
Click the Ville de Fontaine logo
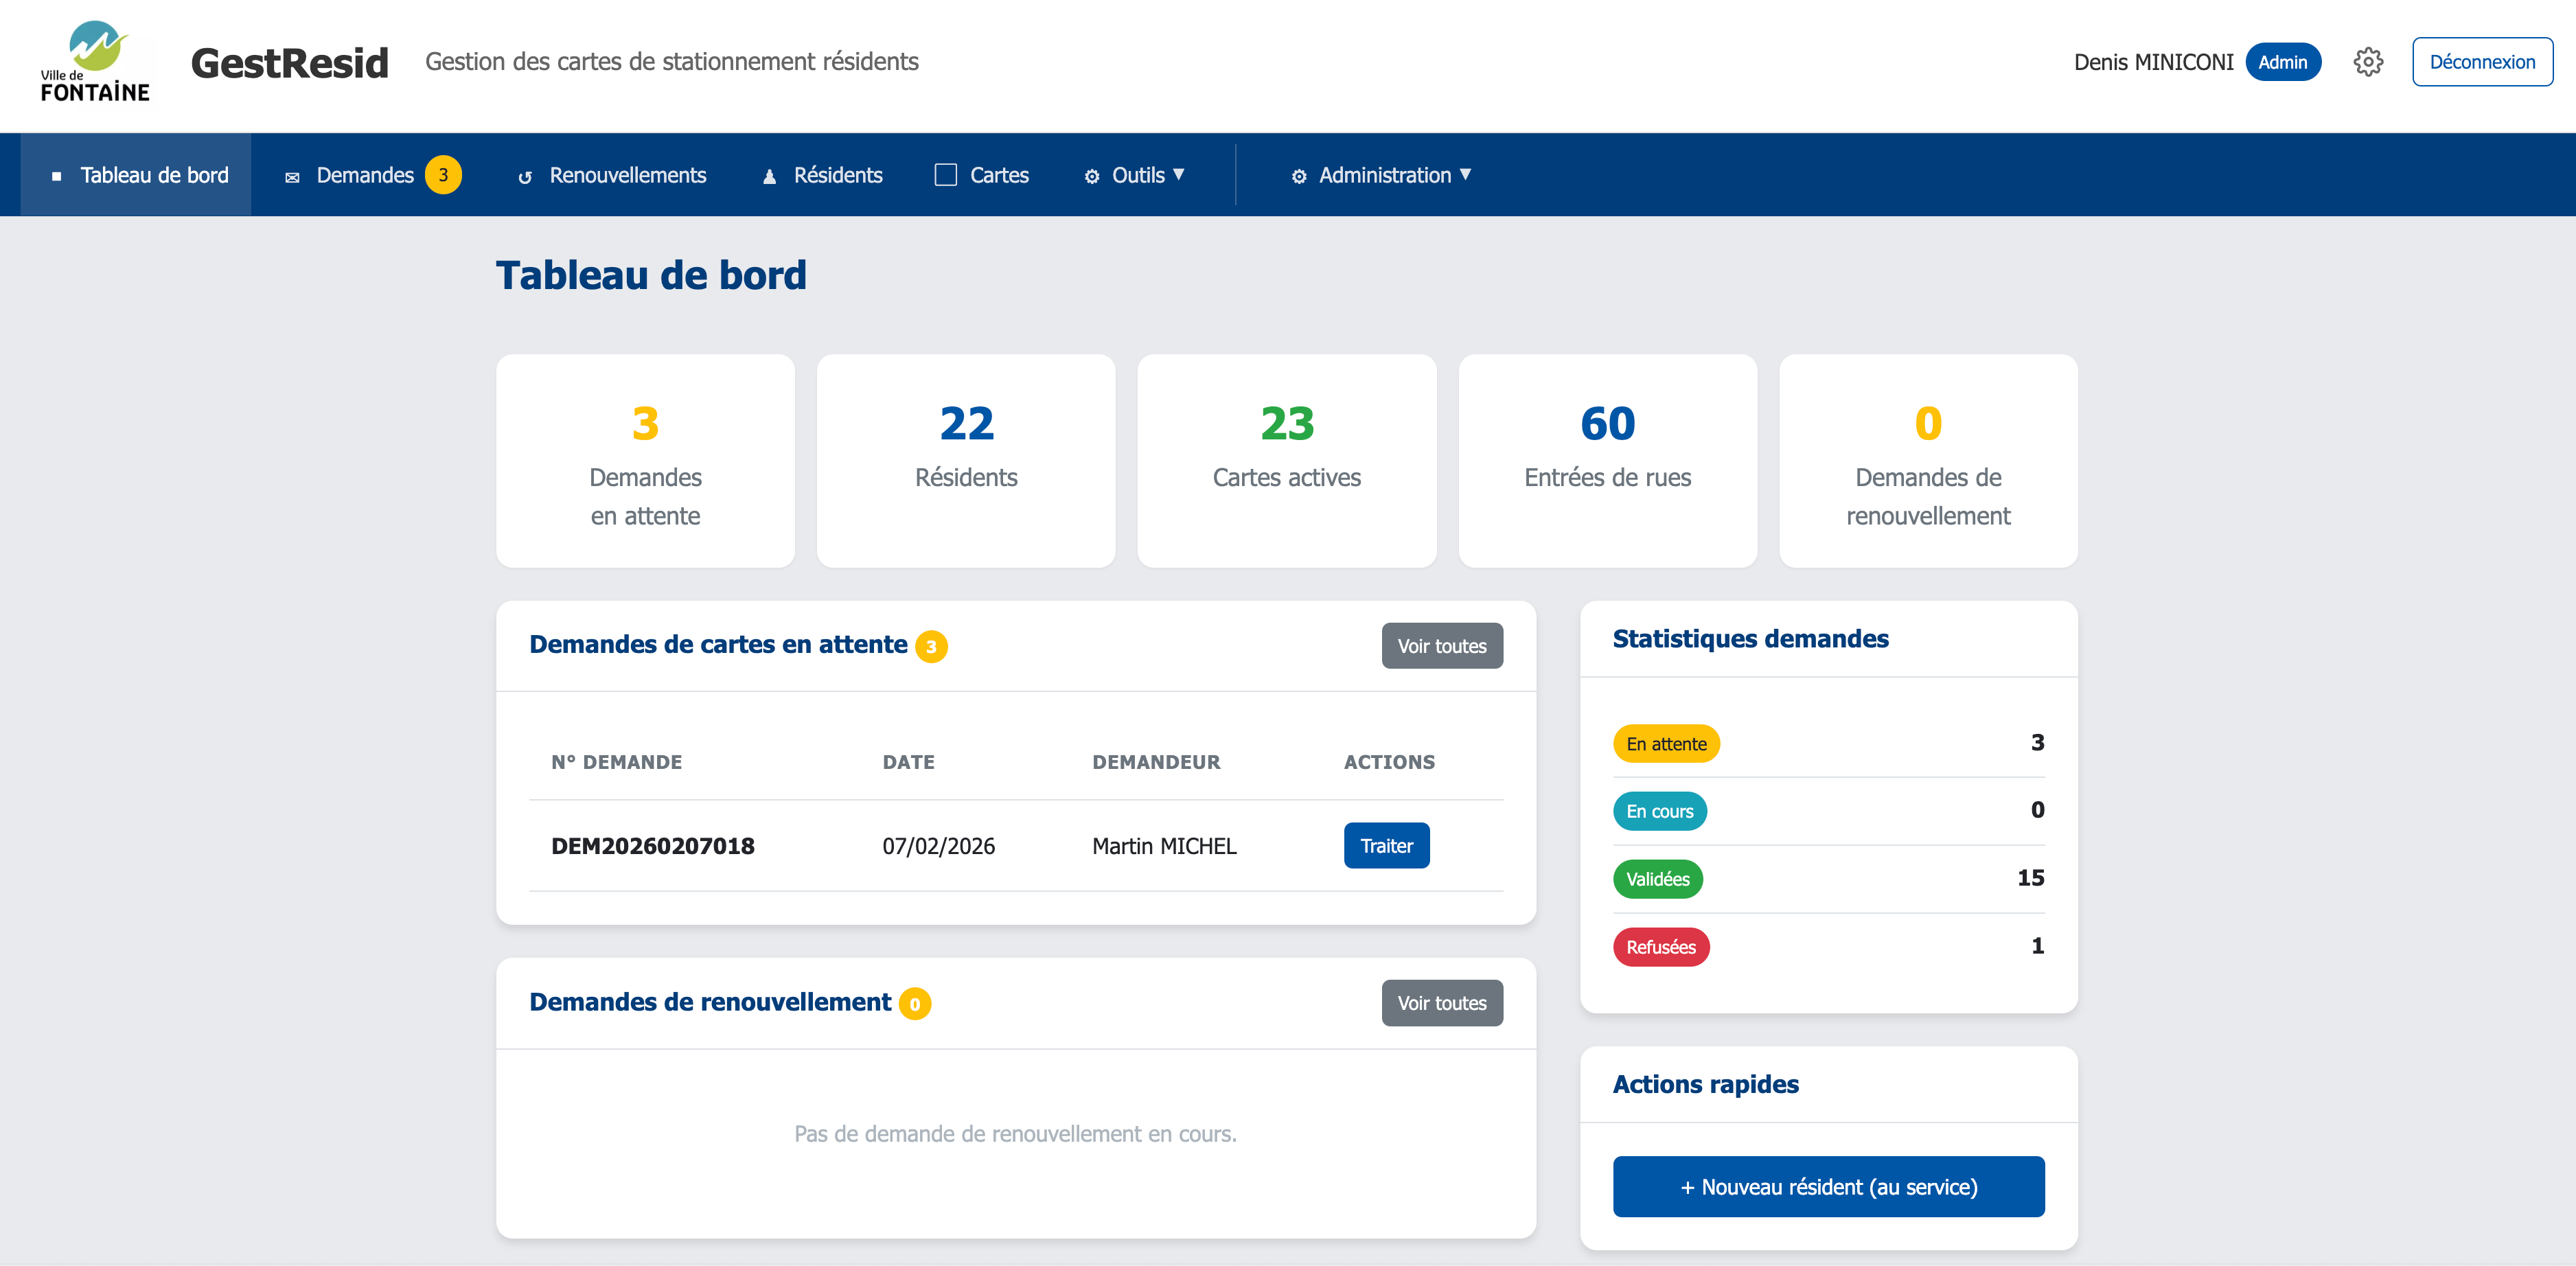click(x=95, y=62)
